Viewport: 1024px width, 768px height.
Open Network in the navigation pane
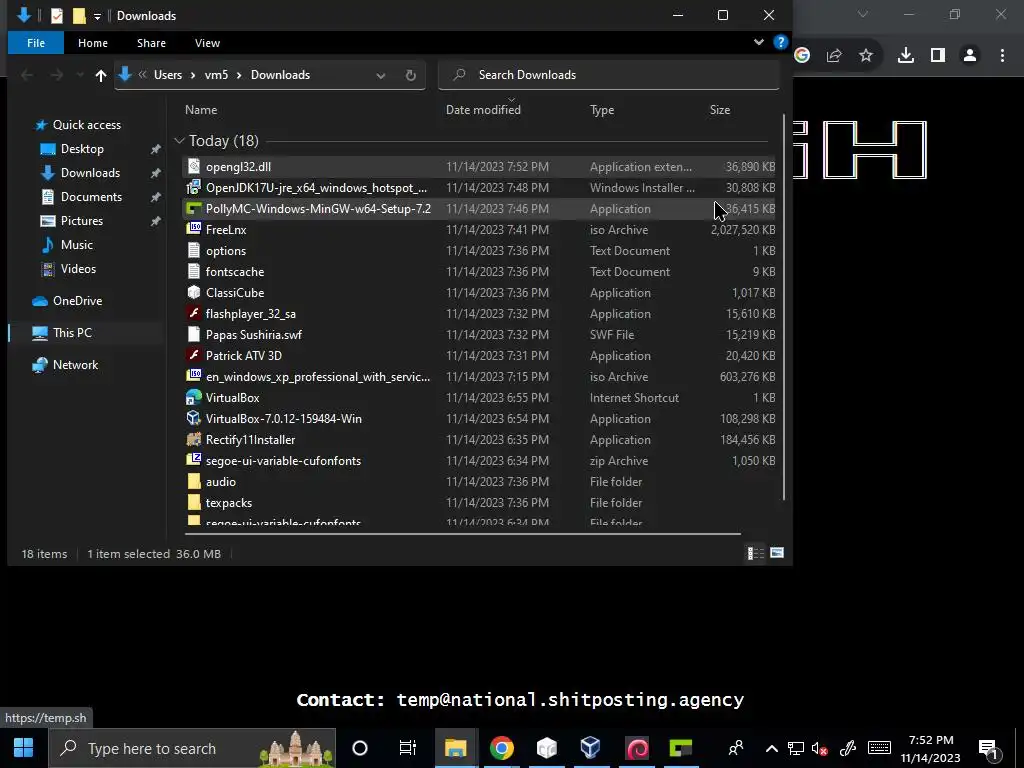75,365
